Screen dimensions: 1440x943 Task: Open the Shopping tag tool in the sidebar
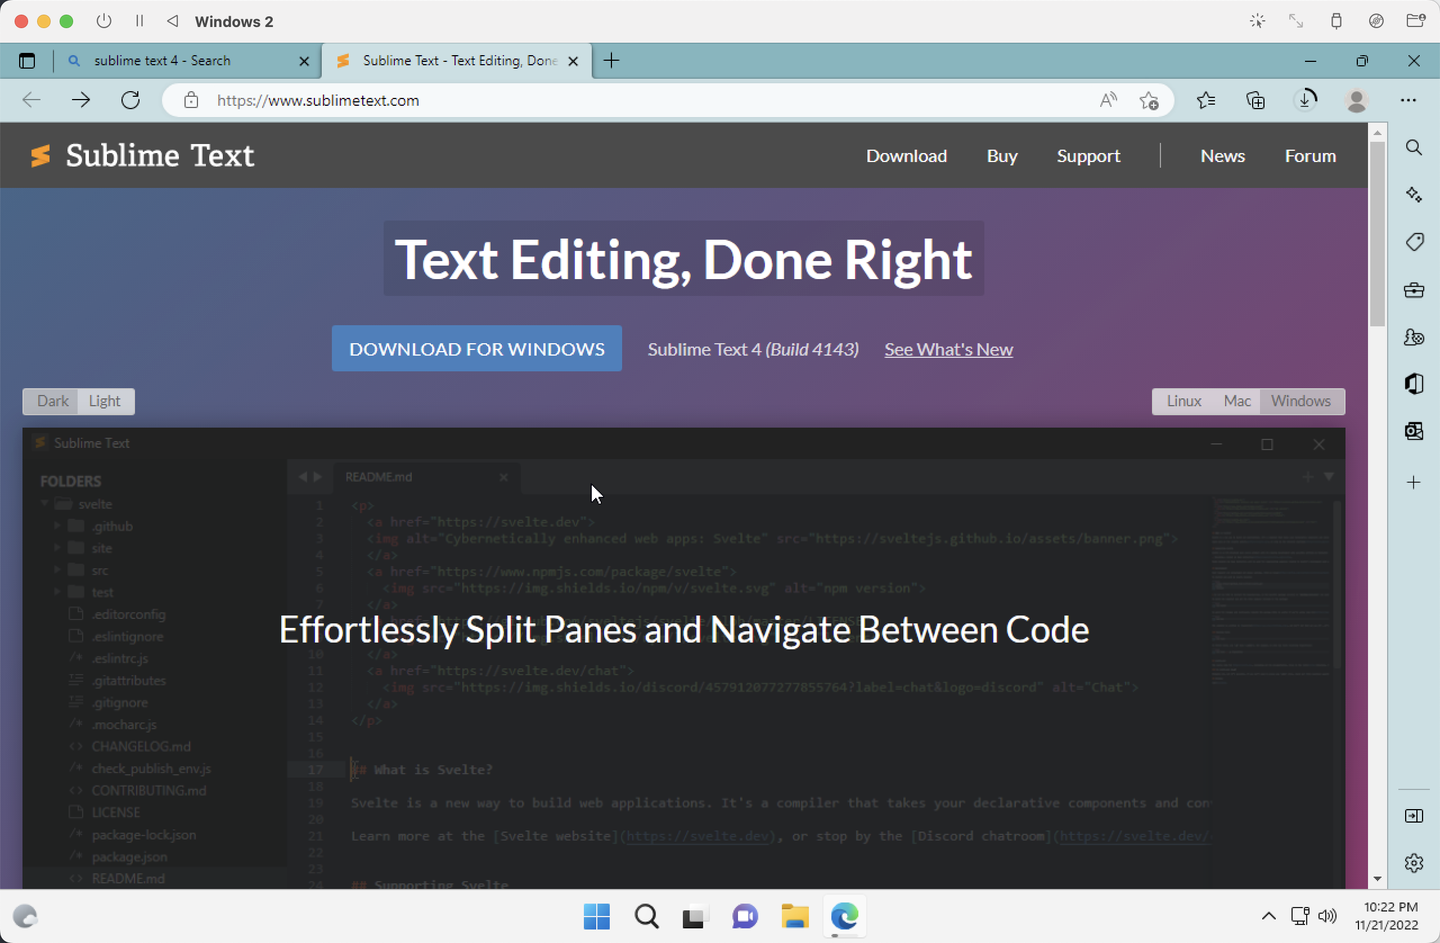[1414, 242]
